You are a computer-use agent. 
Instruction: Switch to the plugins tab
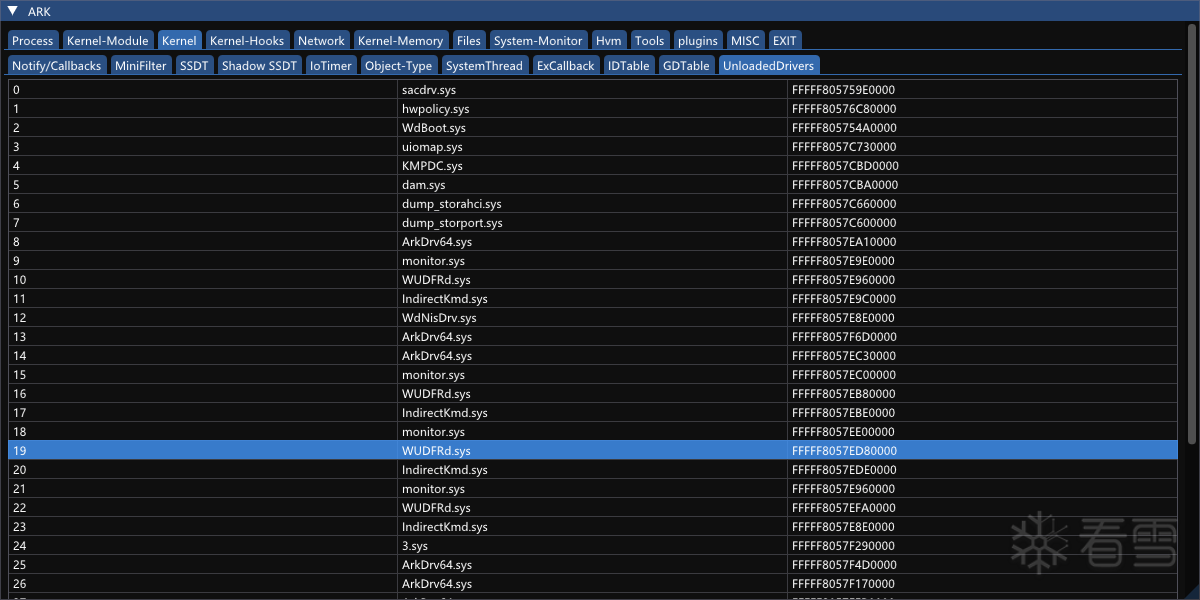(698, 40)
